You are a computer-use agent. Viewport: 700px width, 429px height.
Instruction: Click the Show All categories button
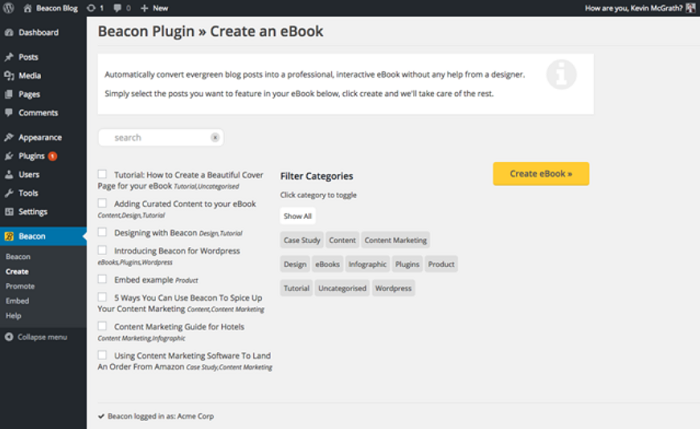(x=298, y=216)
